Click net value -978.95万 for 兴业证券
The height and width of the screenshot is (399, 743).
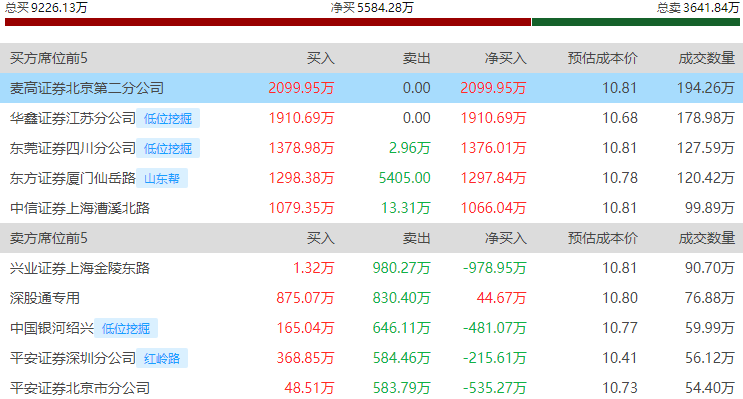pyautogui.click(x=495, y=268)
